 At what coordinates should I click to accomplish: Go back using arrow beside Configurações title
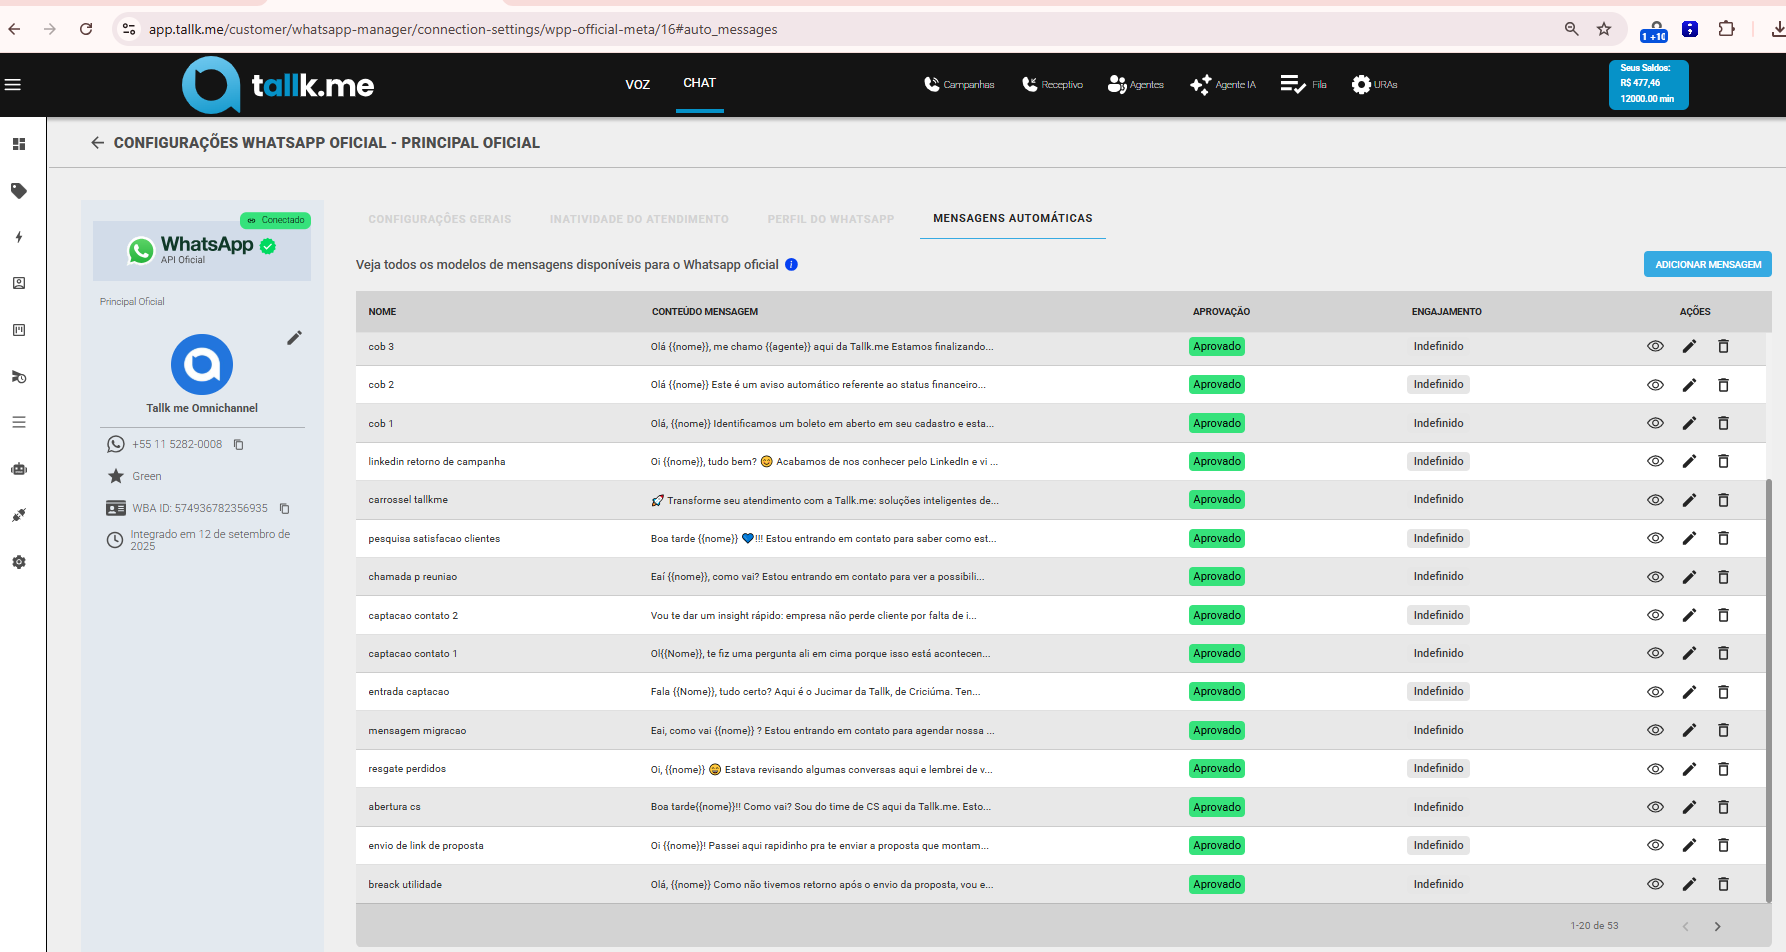coord(97,143)
